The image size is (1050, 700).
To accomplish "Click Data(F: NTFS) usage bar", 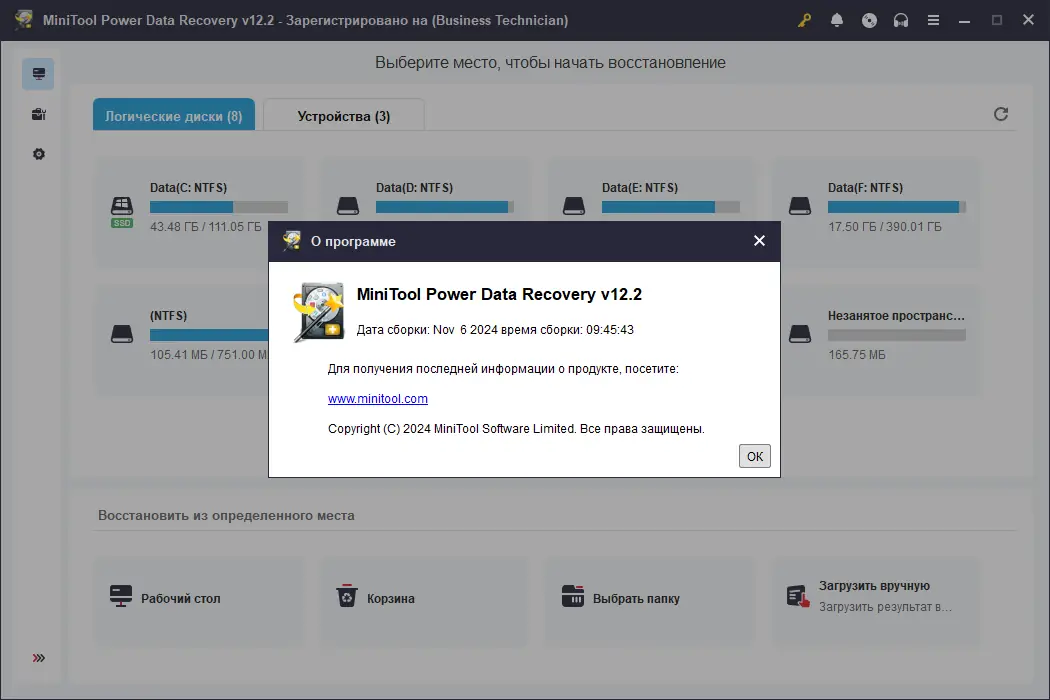I will click(x=897, y=207).
